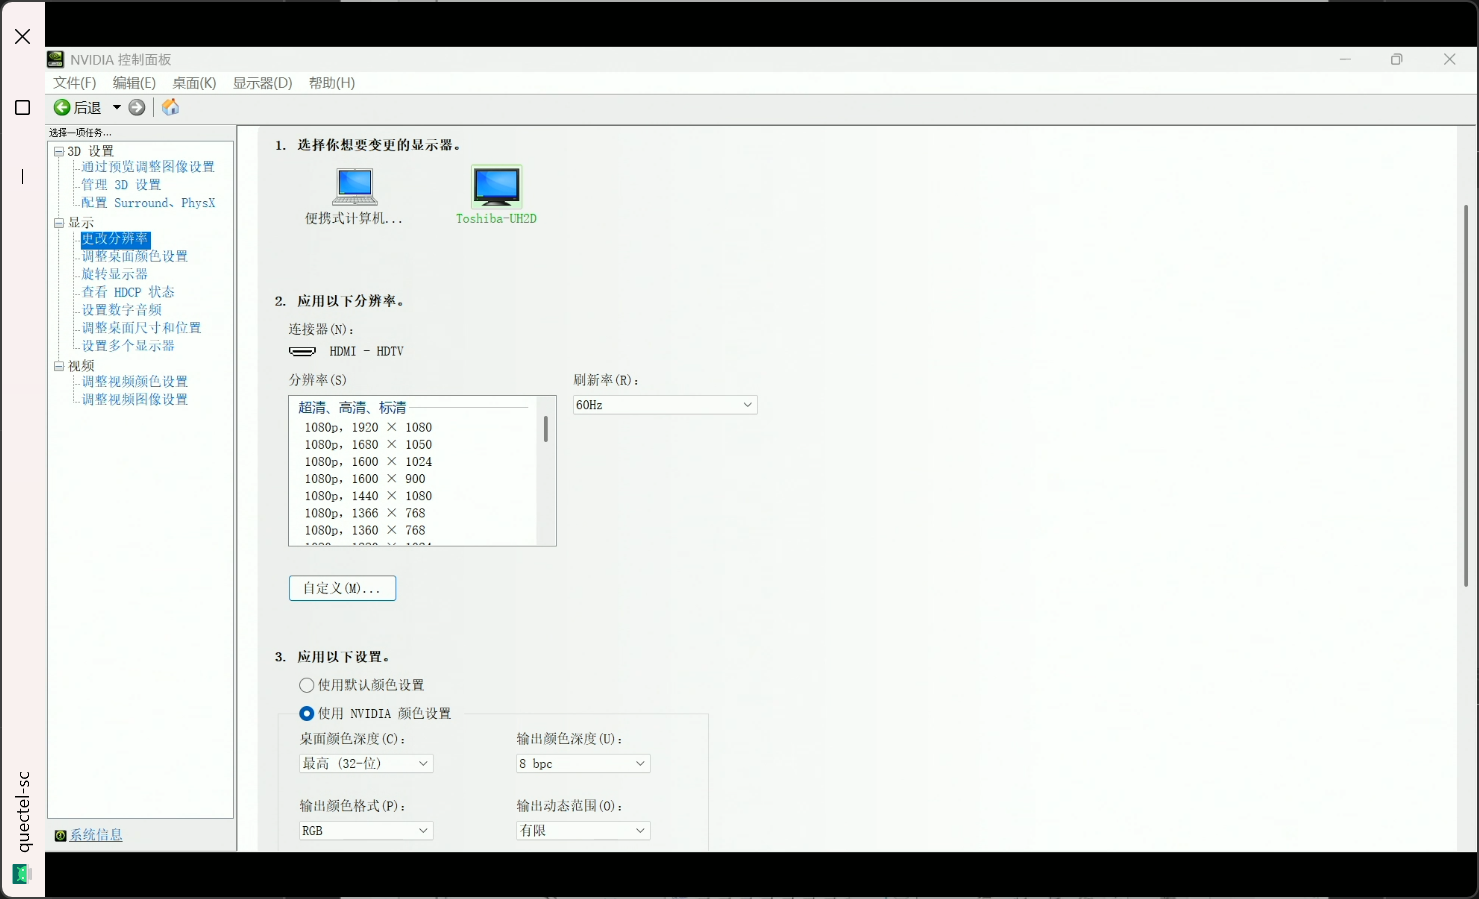Expand the 输出颜色格式 RGB dropdown

click(366, 830)
